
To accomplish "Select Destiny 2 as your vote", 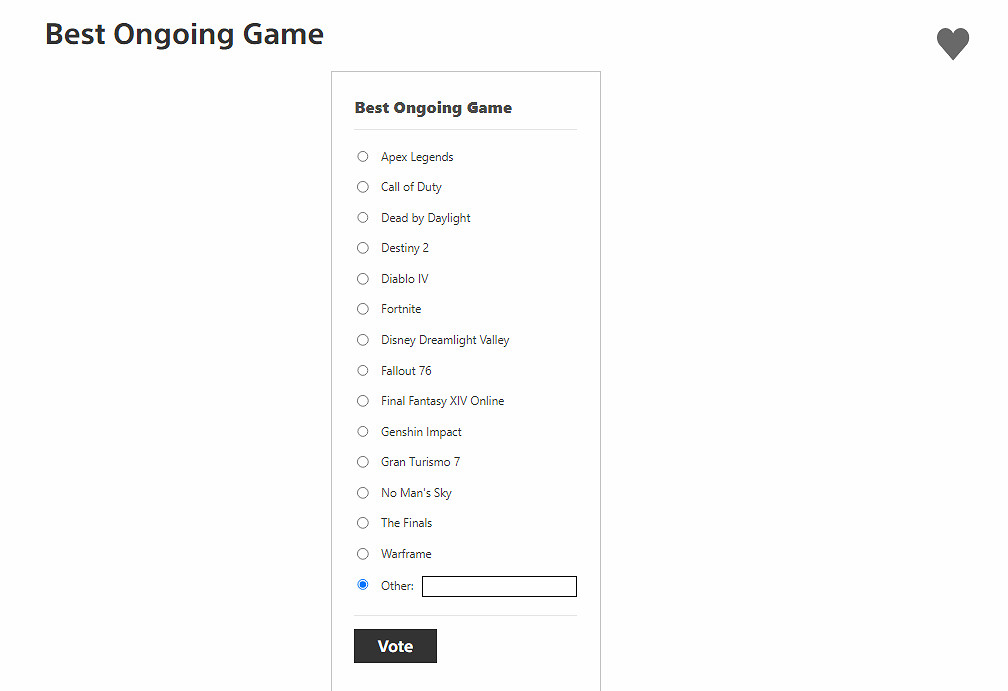I will 363,248.
